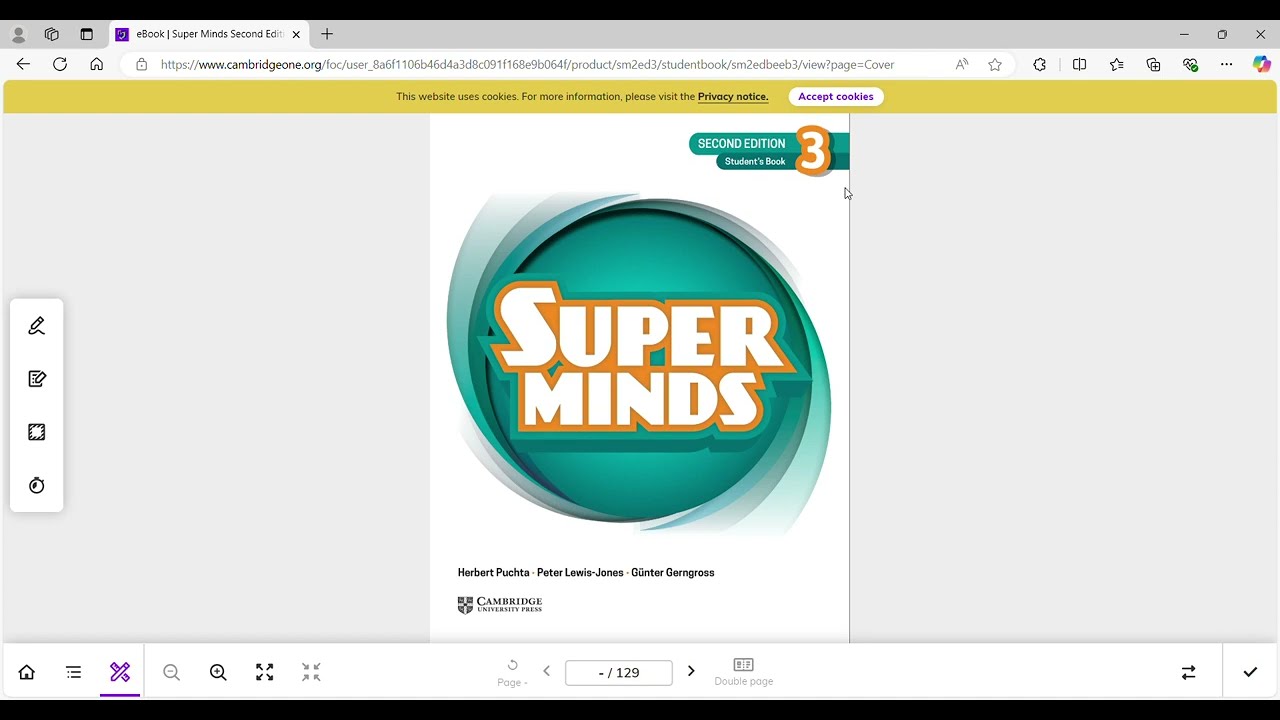Add this page to favorites star

click(x=995, y=64)
